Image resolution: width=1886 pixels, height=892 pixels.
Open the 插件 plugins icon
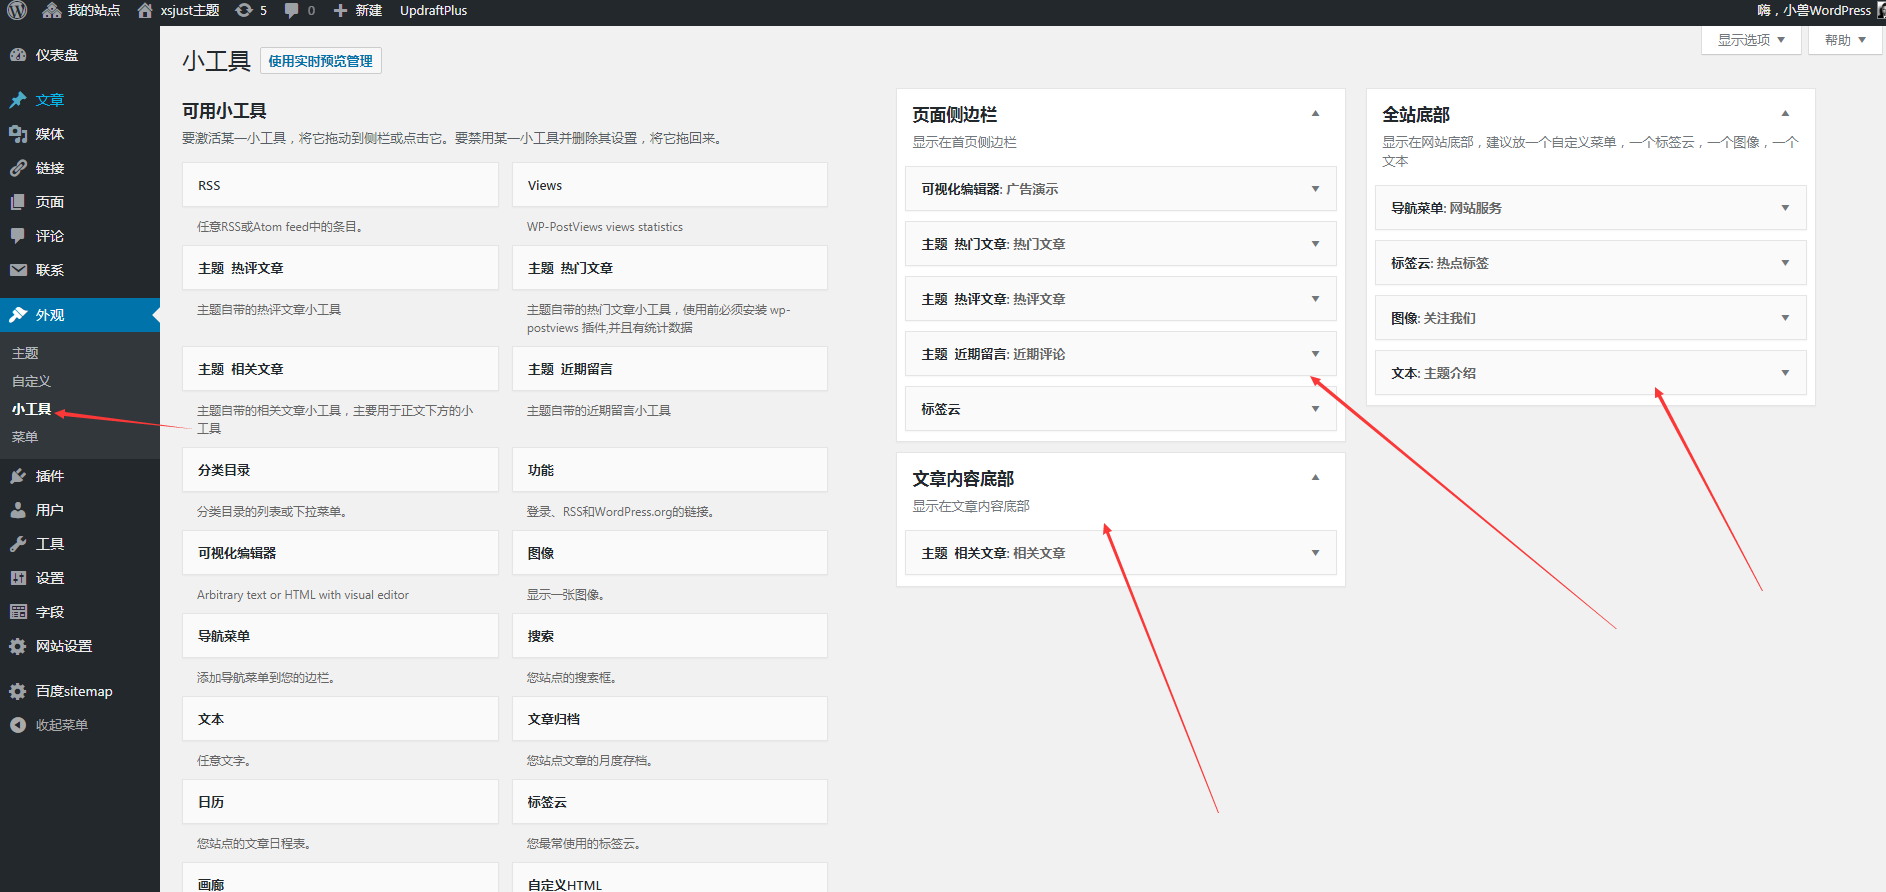[x=18, y=476]
